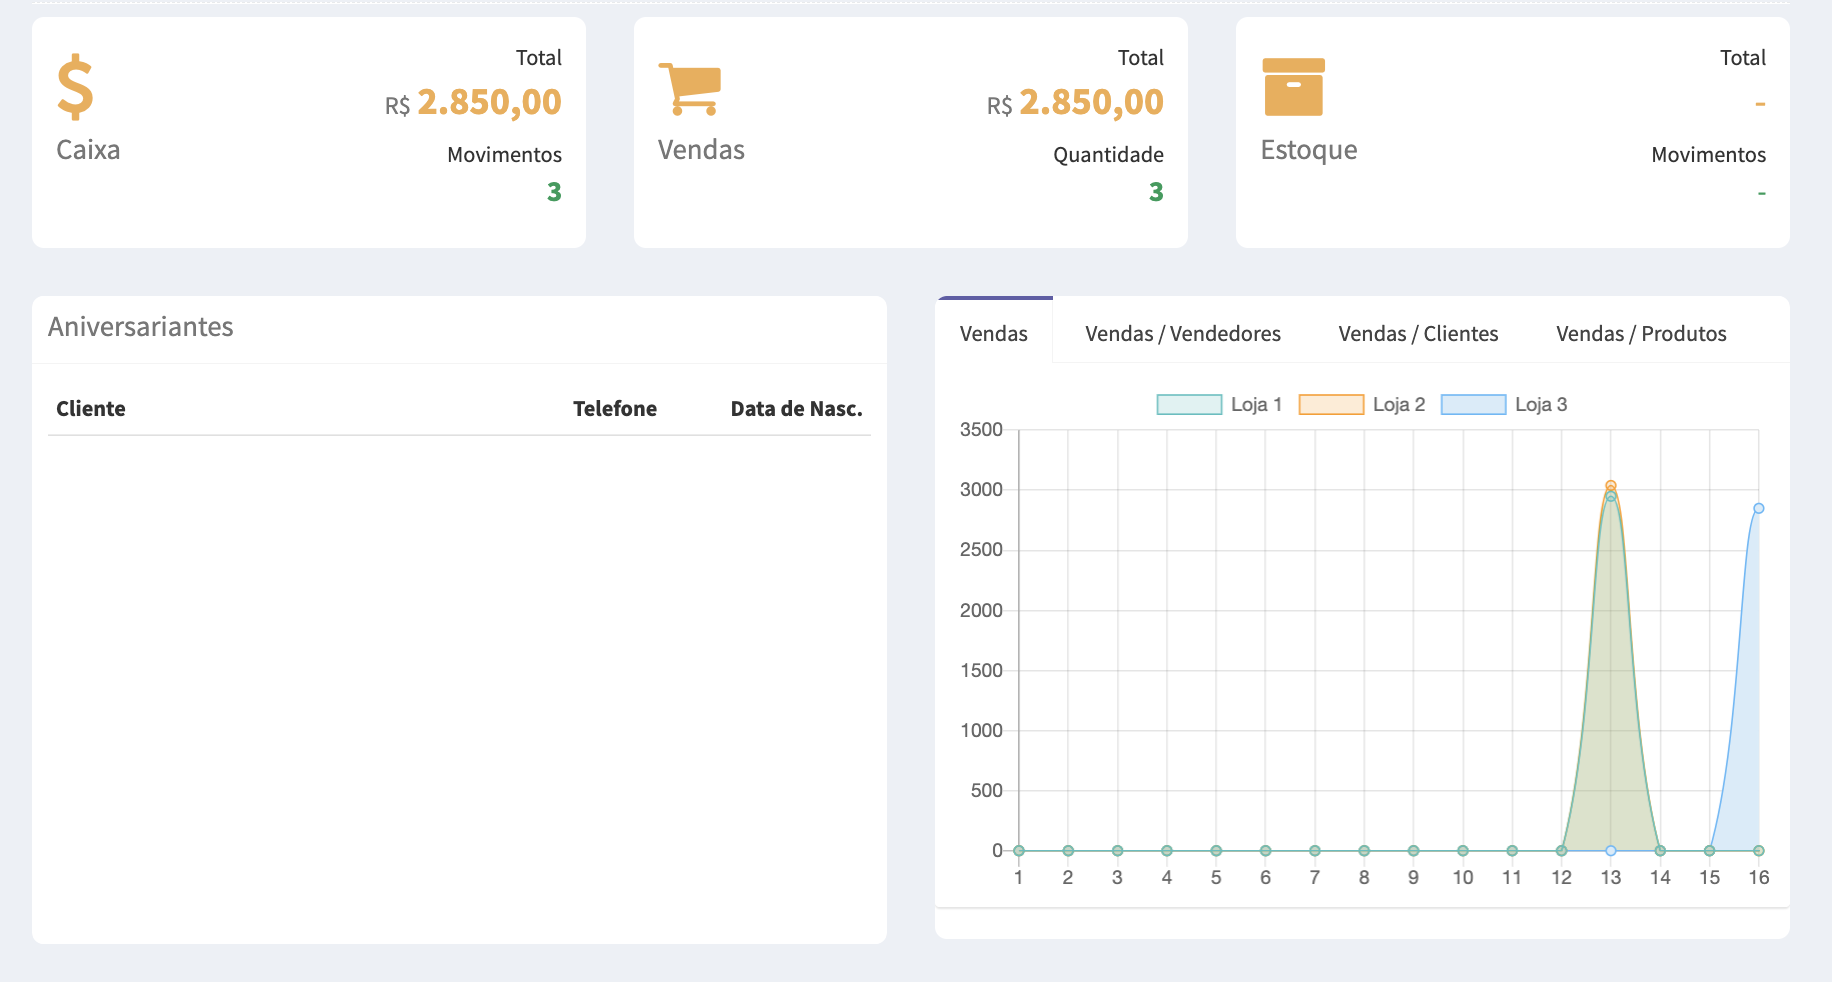Click the Loja 3 data point at day 16
The image size is (1832, 982).
click(x=1758, y=509)
